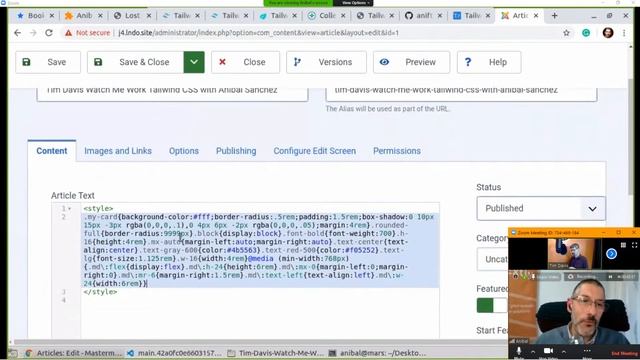Click the Alias input field
Viewport: 640px width, 360px height.
[x=461, y=93]
